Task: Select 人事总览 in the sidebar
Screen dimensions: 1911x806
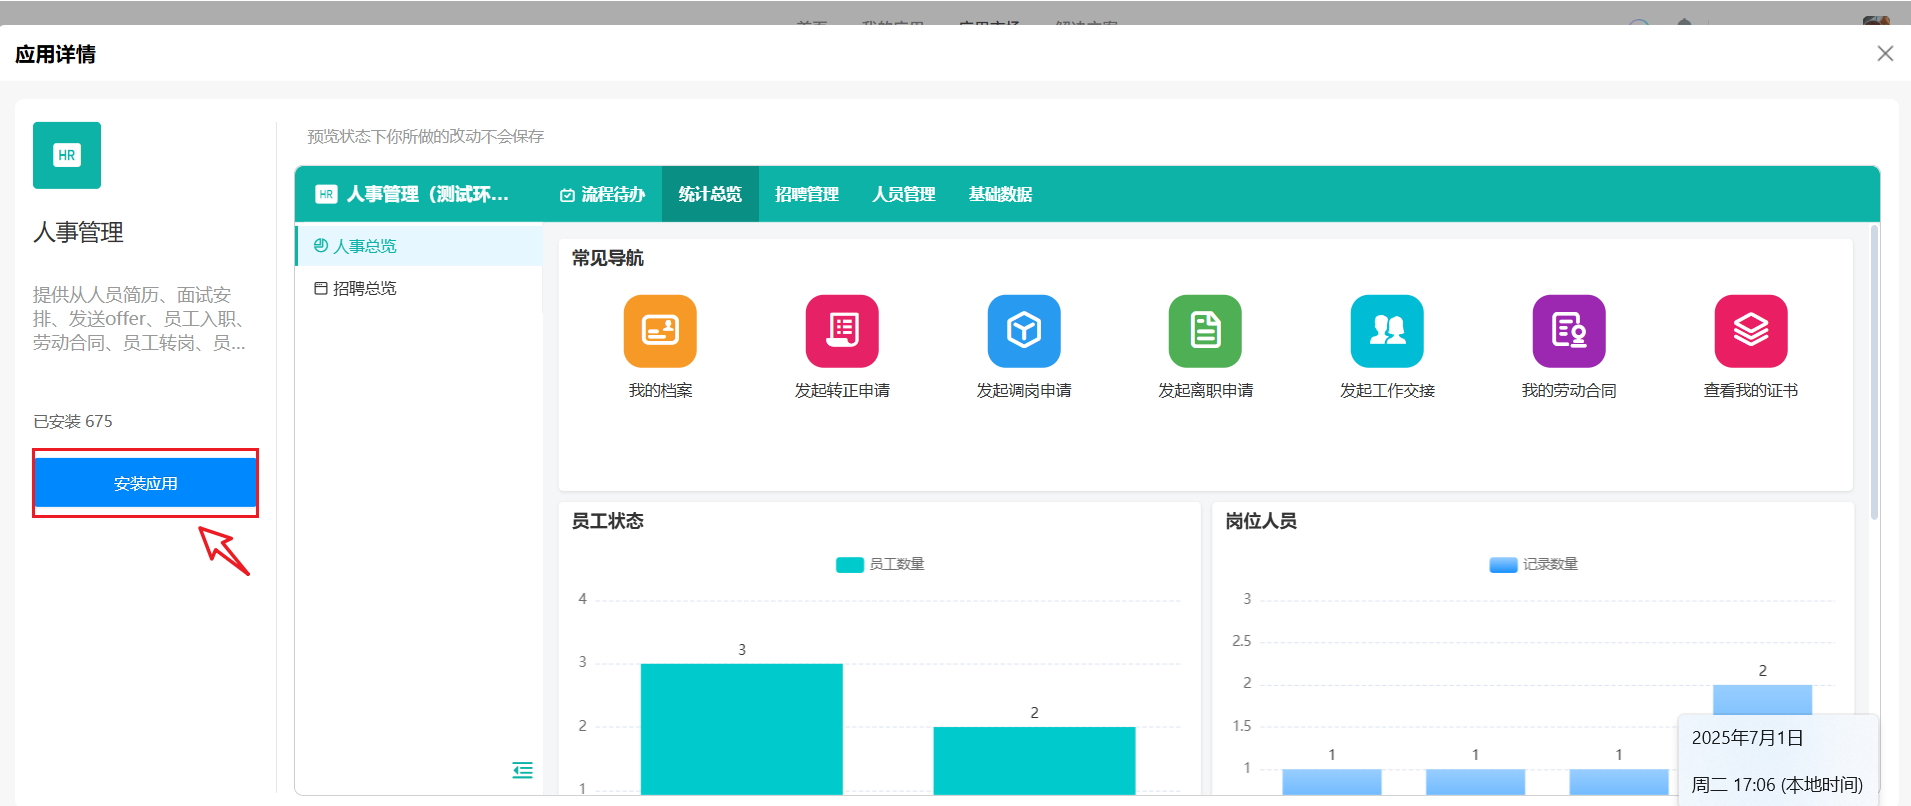Action: tap(364, 246)
